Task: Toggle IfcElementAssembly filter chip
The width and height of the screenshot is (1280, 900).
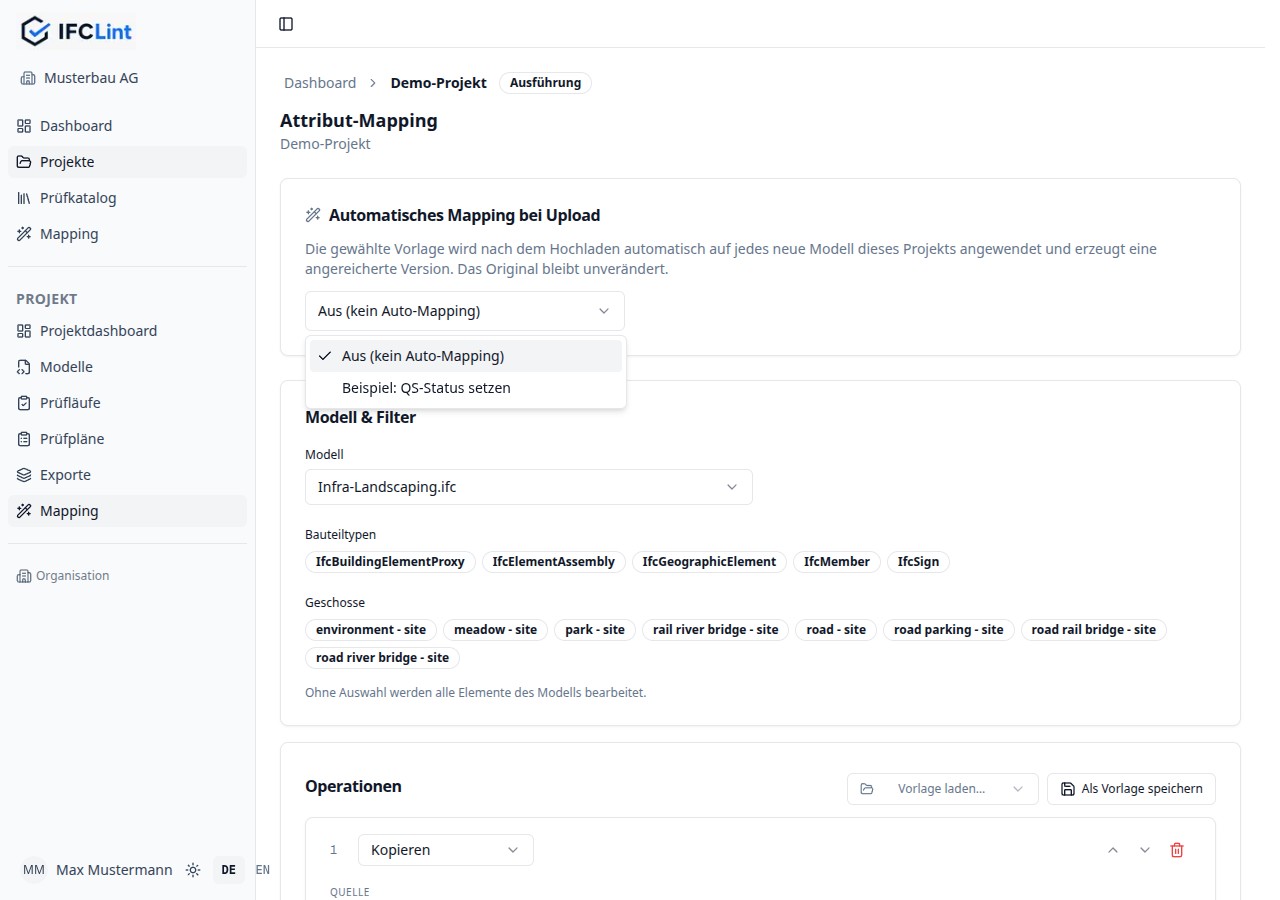Action: pos(554,562)
